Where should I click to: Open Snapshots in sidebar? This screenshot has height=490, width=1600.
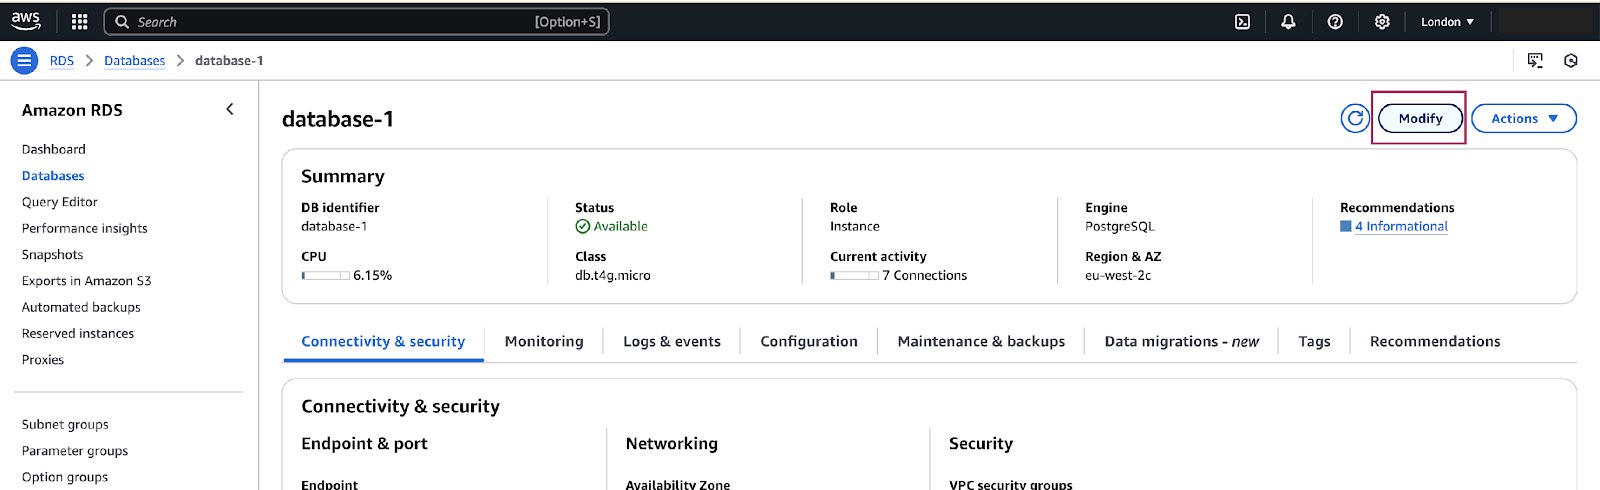(x=53, y=255)
